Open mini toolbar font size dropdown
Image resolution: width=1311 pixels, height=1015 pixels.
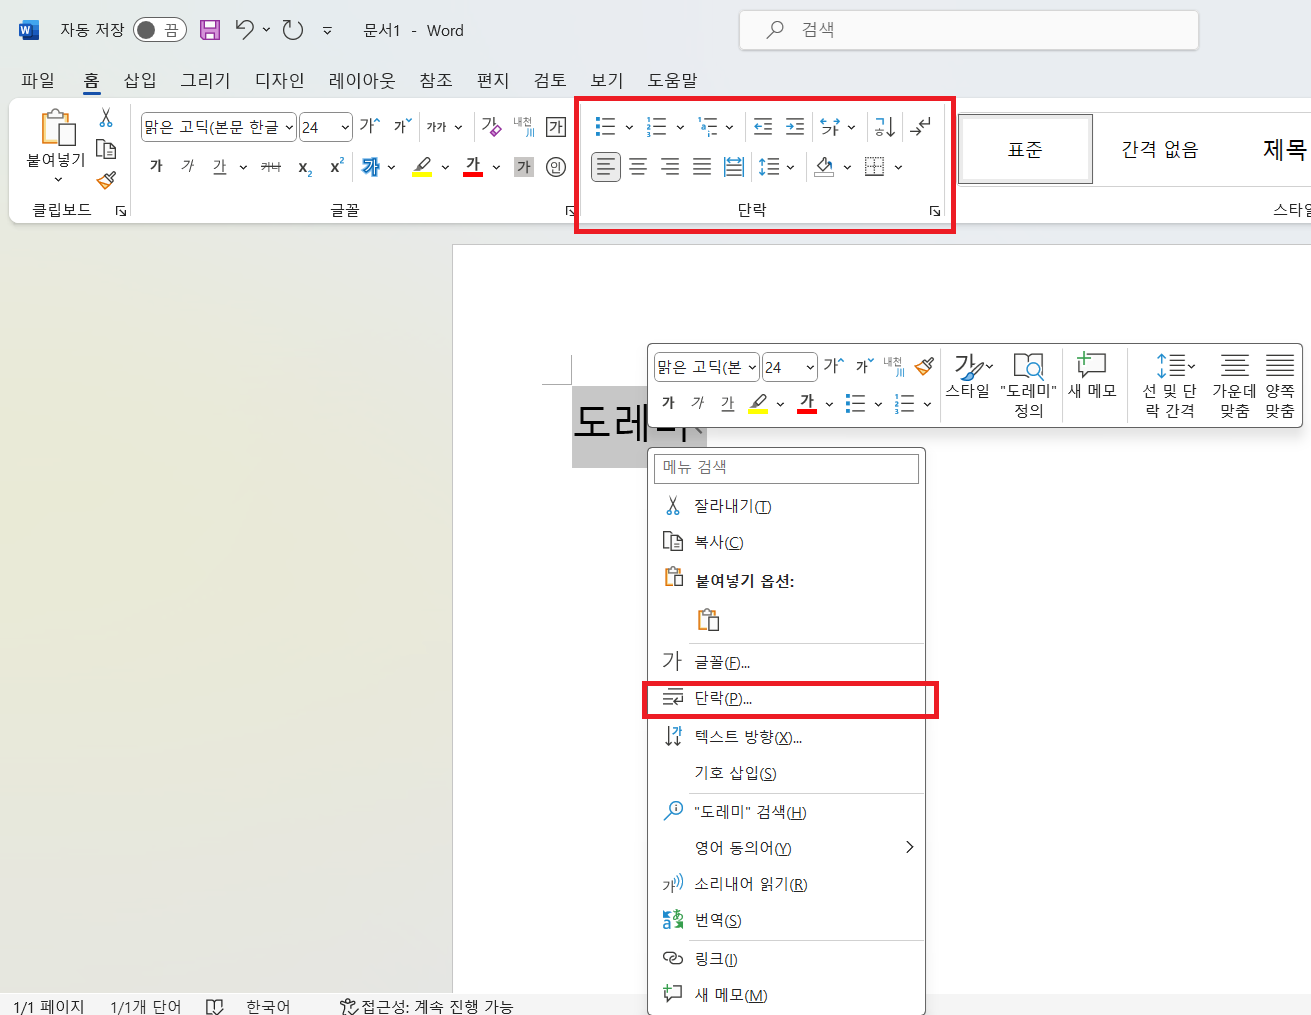810,367
